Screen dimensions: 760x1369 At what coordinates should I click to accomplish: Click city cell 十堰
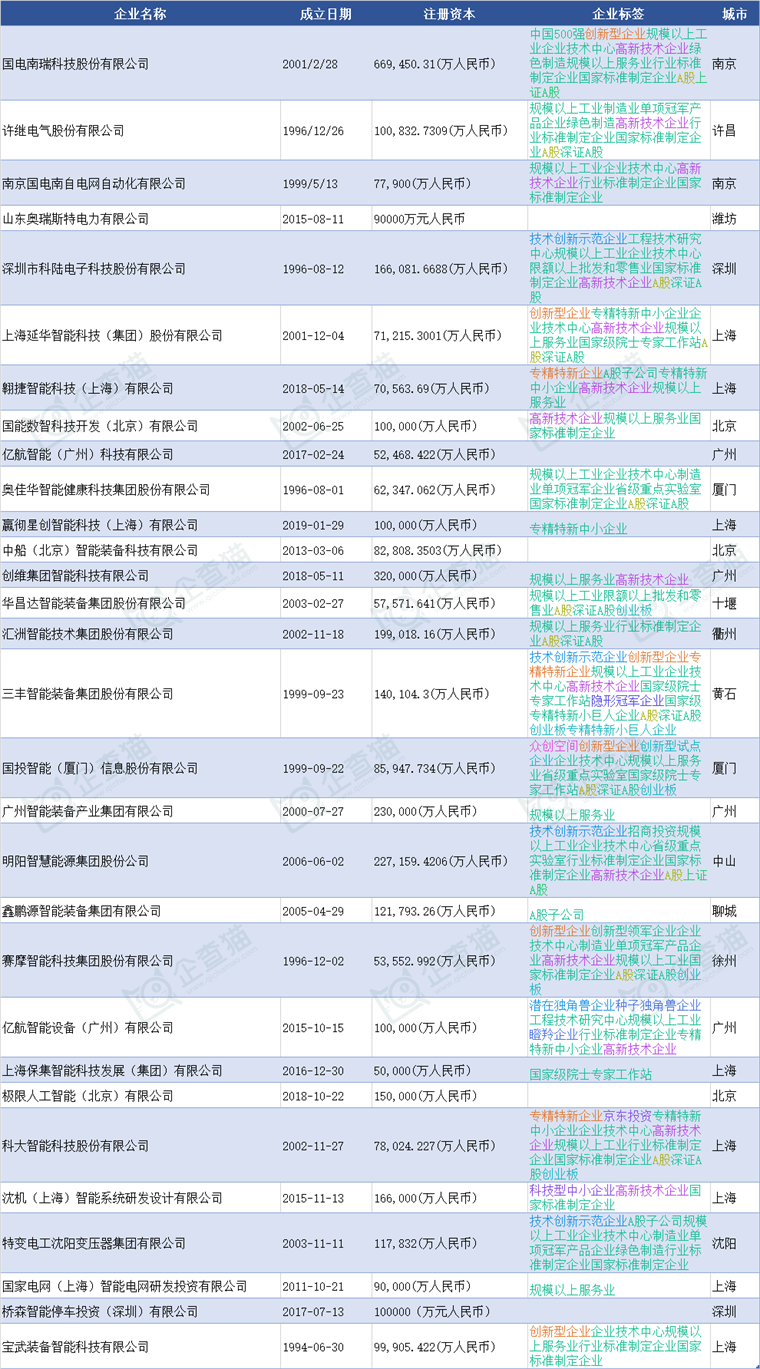coord(724,603)
